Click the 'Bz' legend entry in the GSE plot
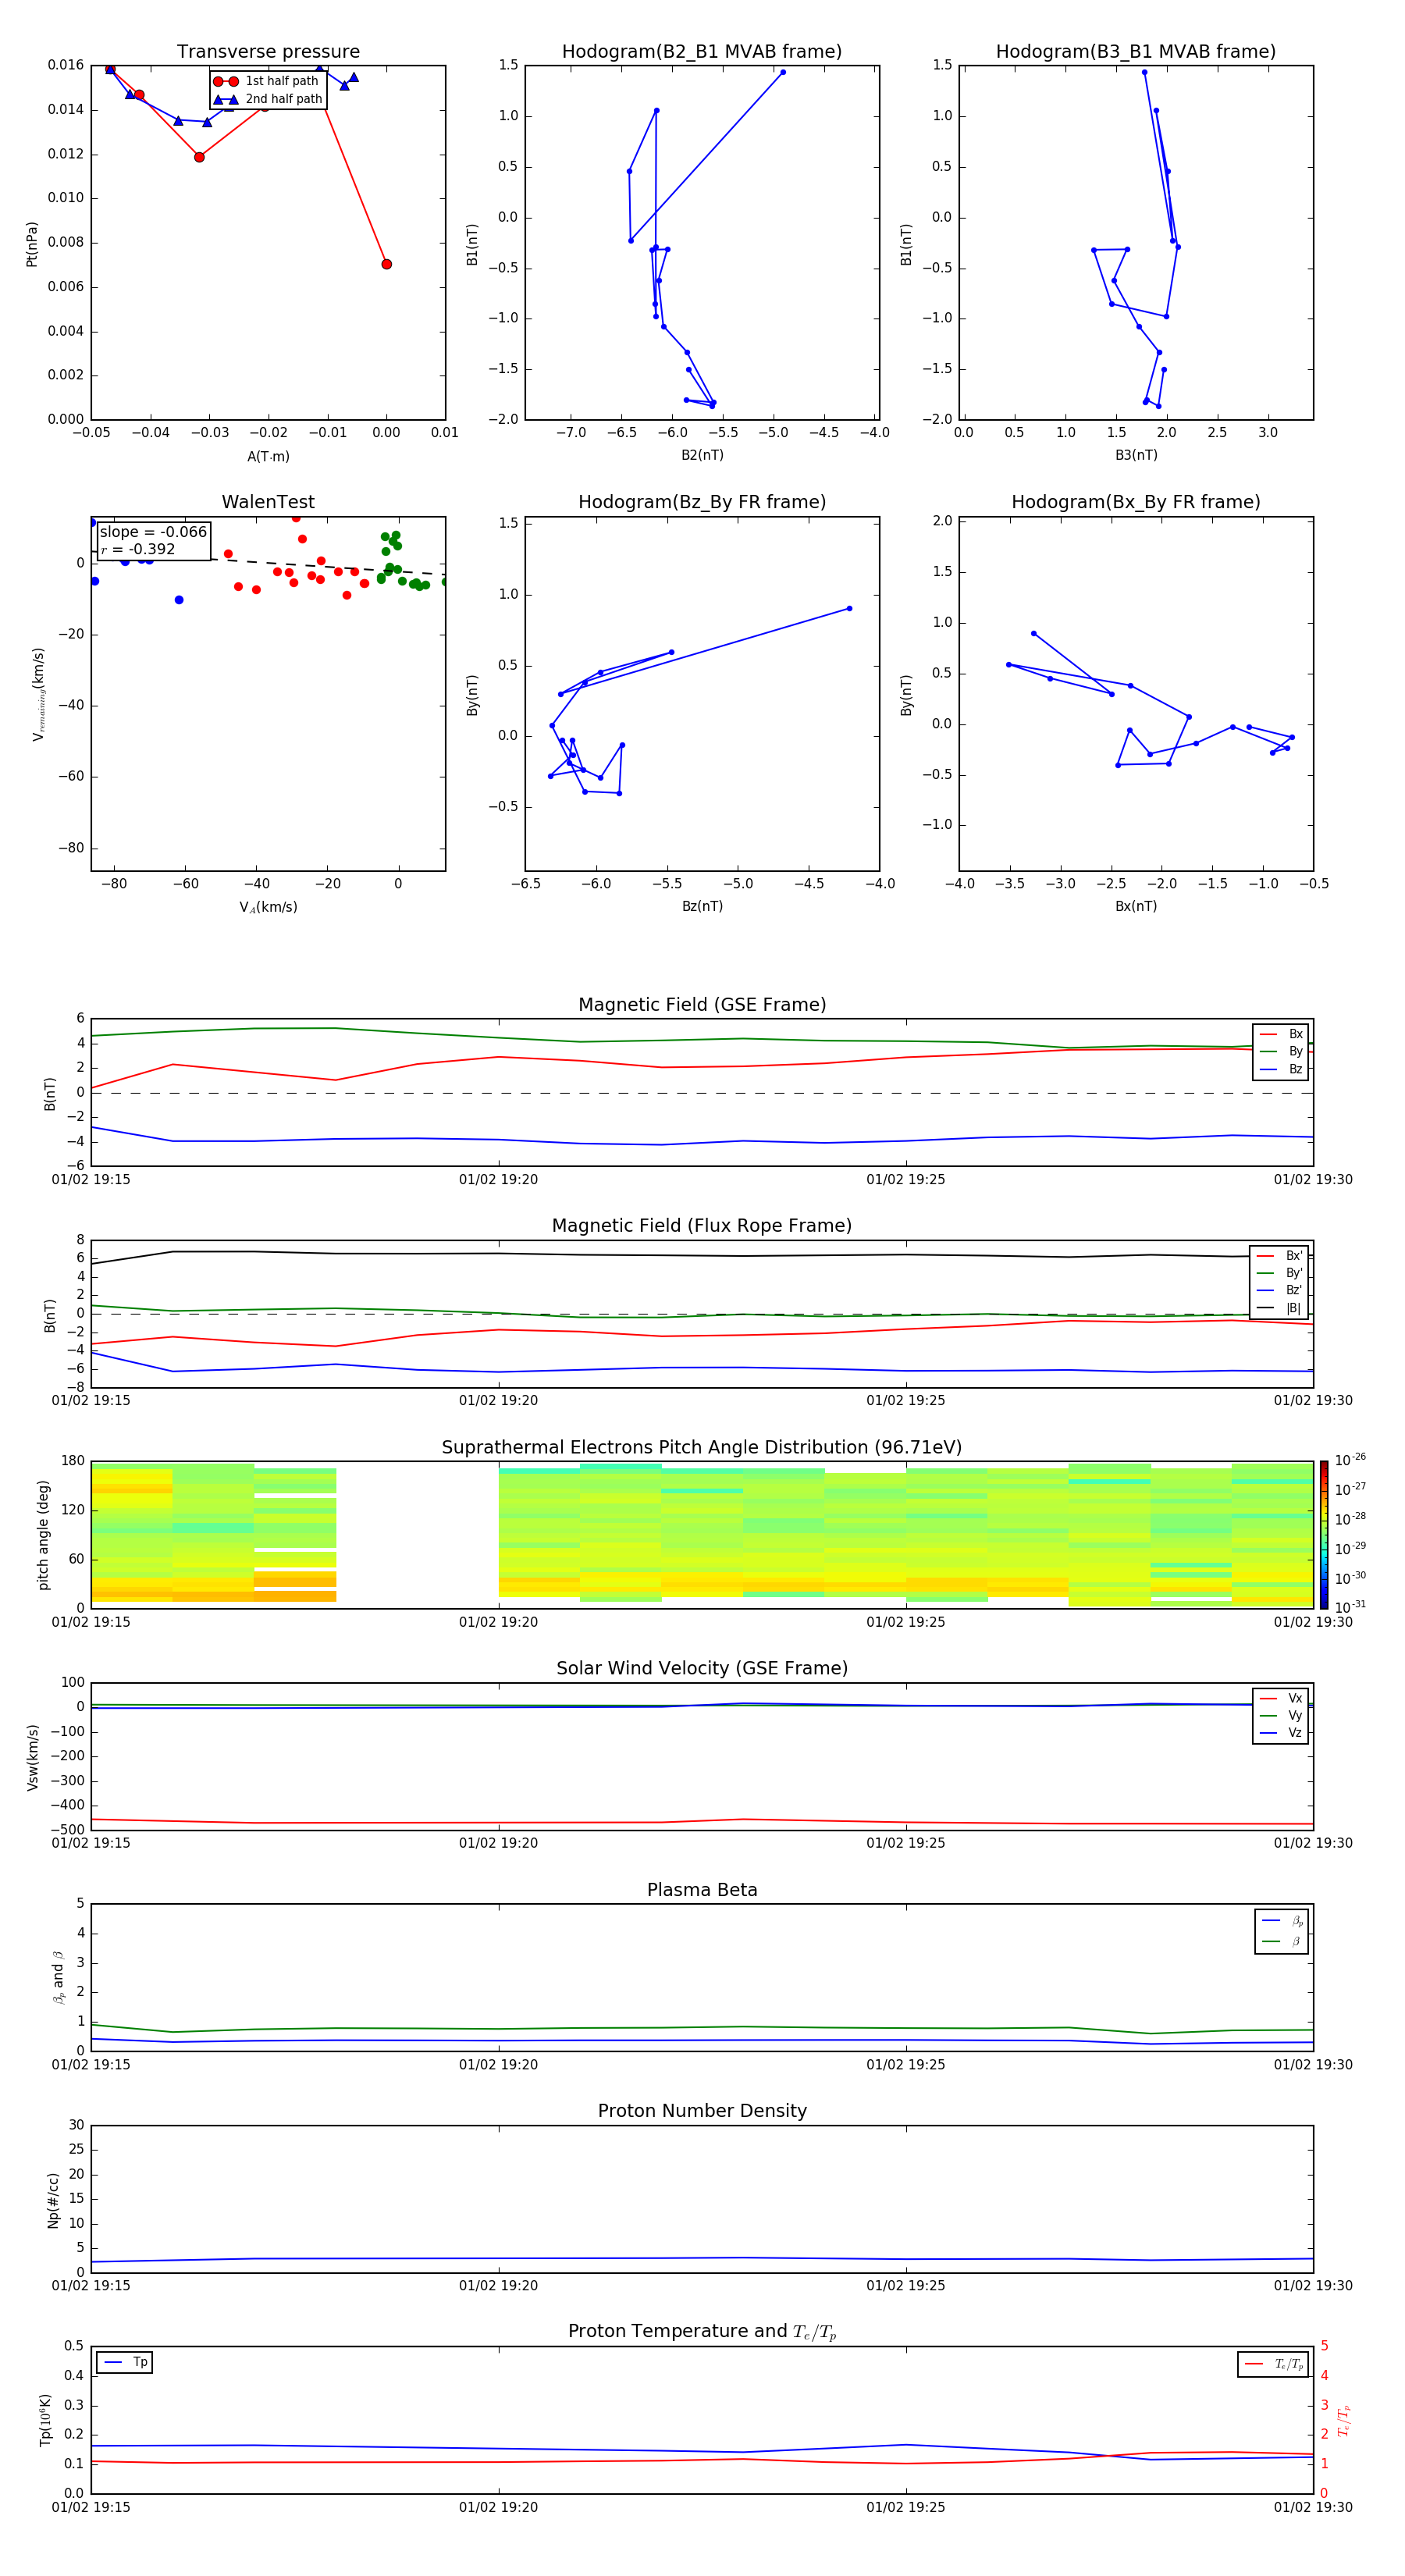Screen dimensions: 1405x2576 click(1281, 1070)
